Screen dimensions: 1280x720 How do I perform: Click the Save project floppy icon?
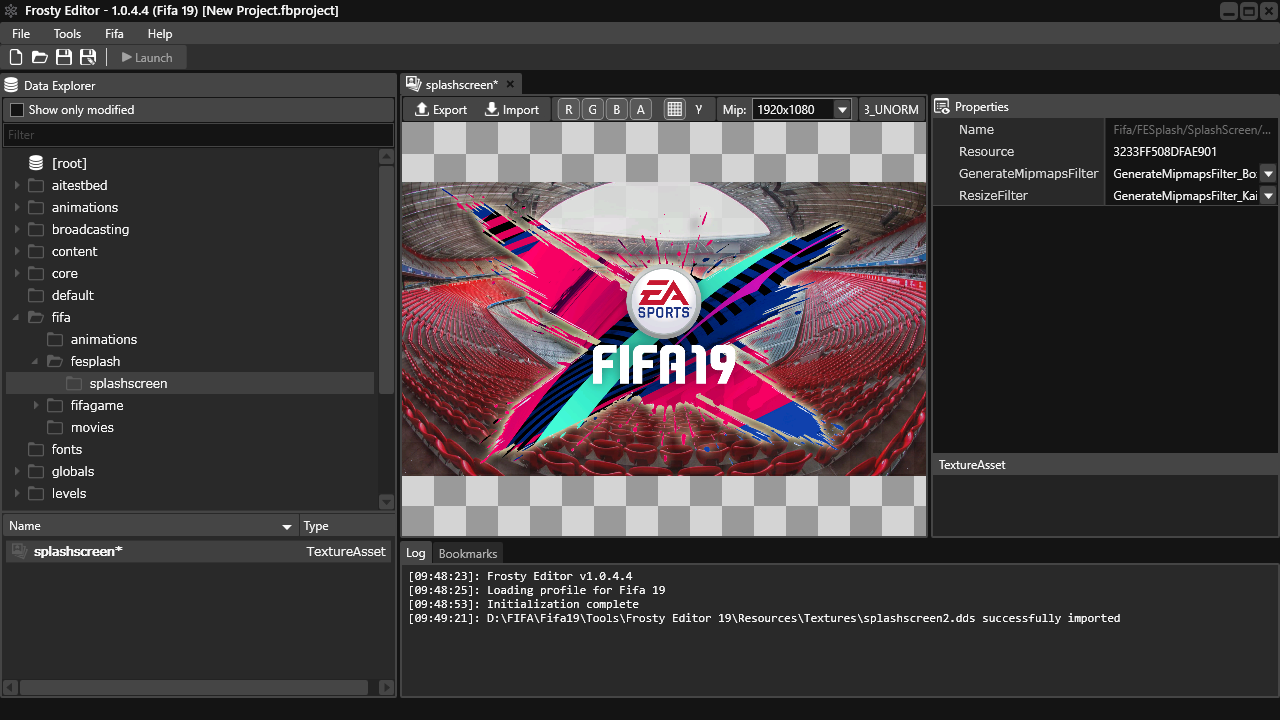click(x=64, y=57)
